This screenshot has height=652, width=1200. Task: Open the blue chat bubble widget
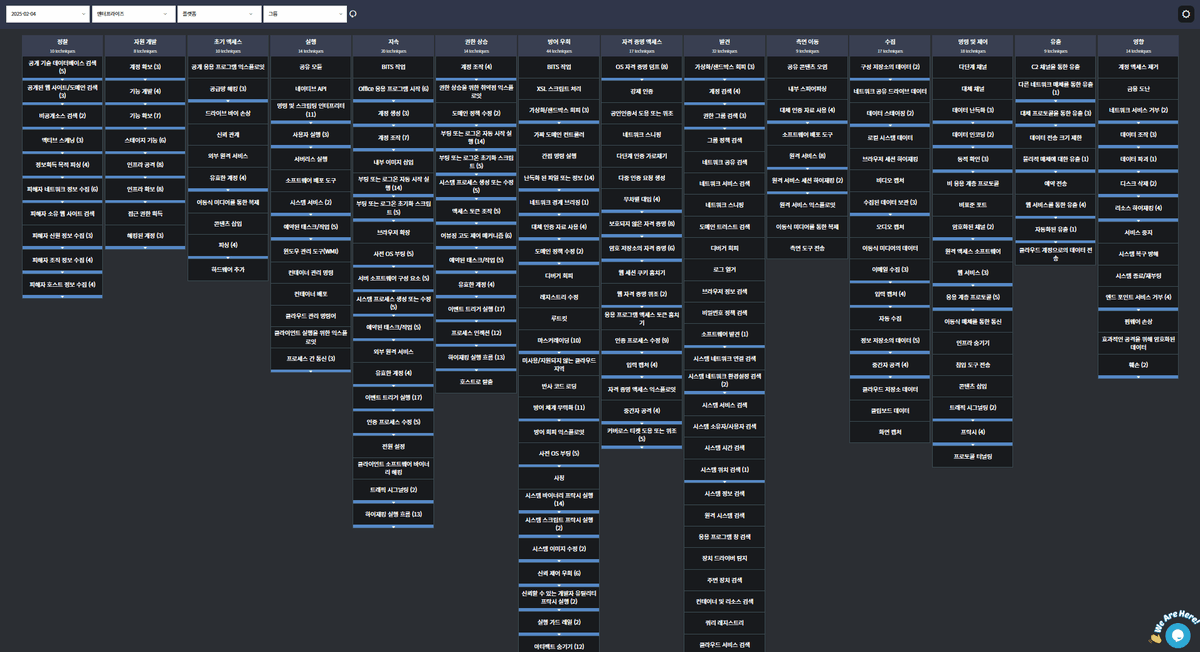coord(1177,634)
